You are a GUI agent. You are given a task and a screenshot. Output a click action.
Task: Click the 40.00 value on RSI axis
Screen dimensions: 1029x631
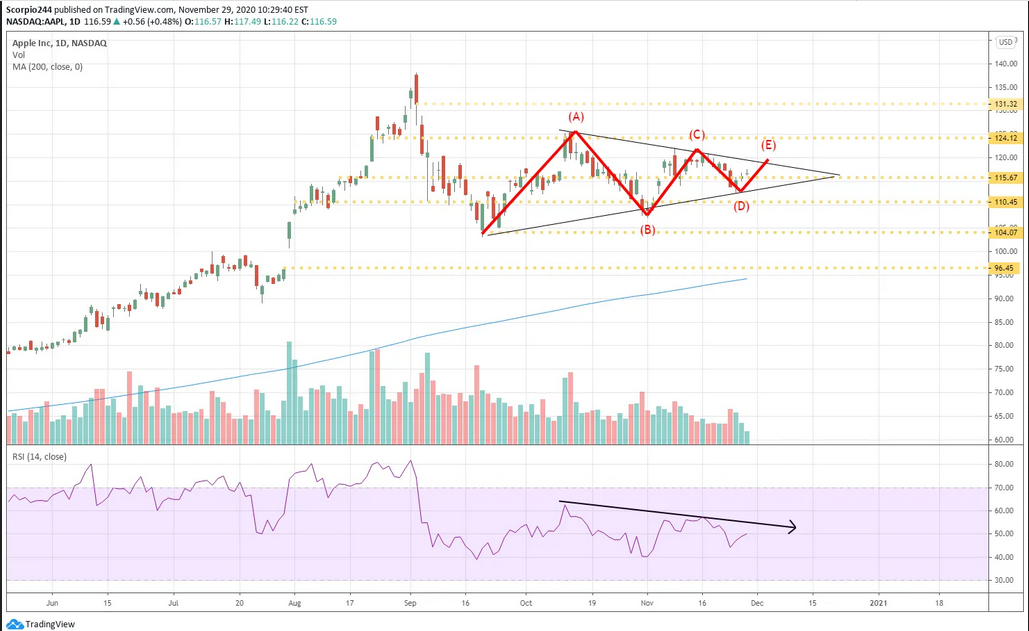point(1006,558)
